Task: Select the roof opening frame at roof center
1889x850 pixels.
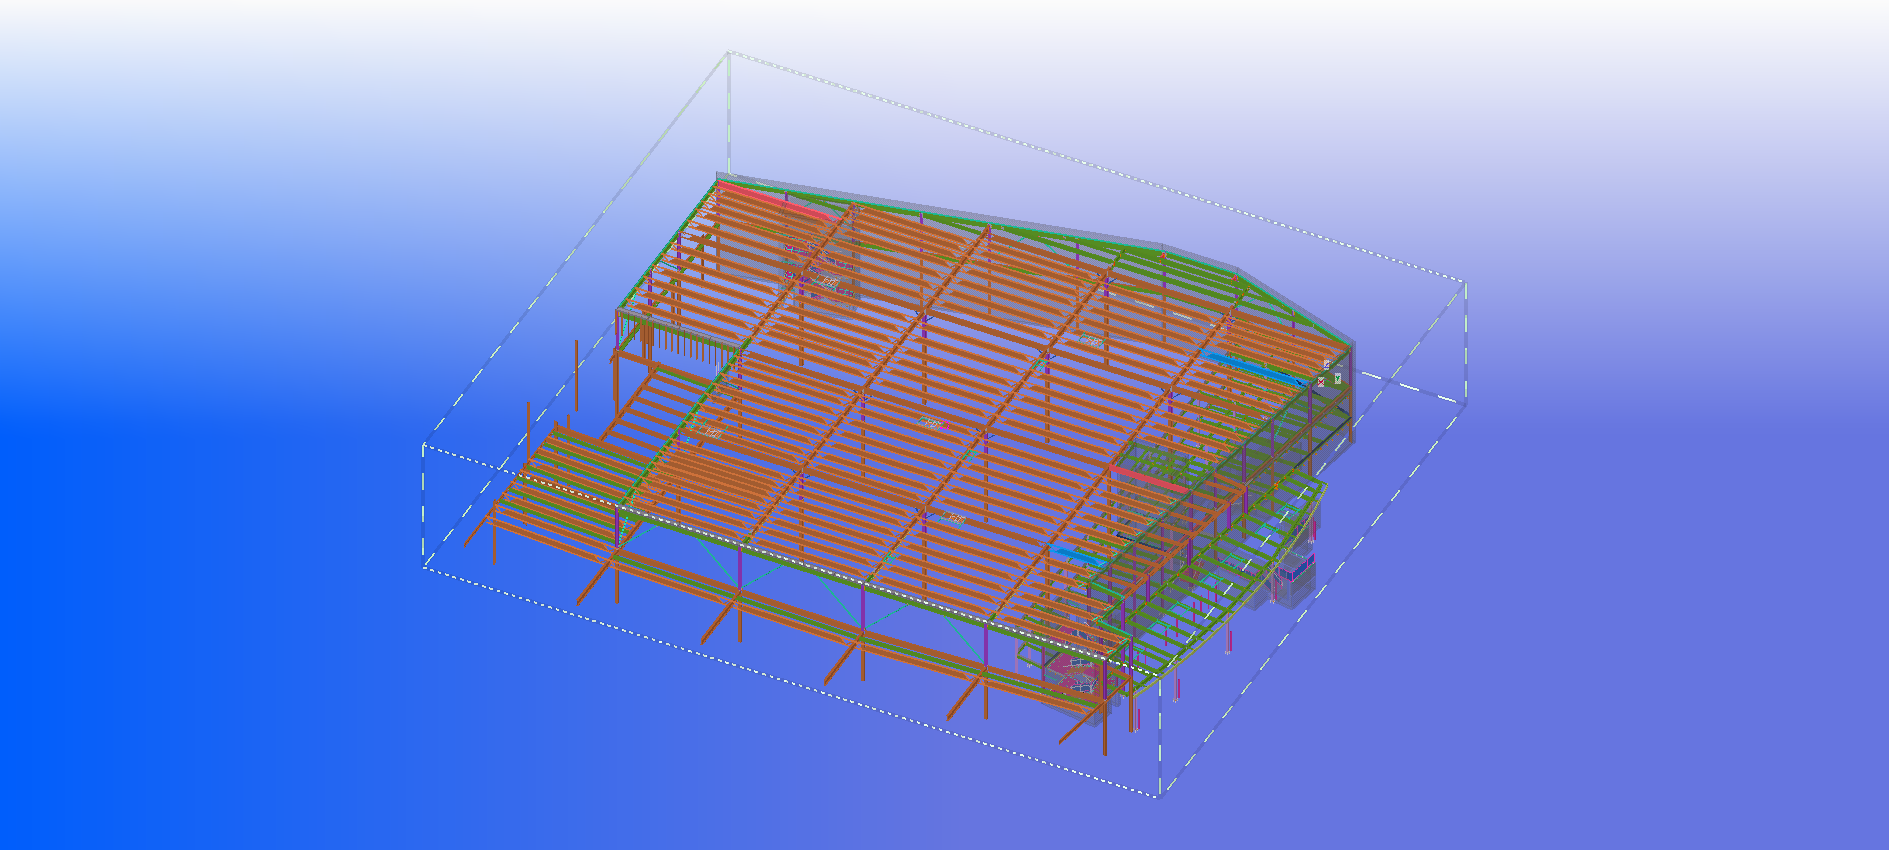Action: pyautogui.click(x=933, y=424)
